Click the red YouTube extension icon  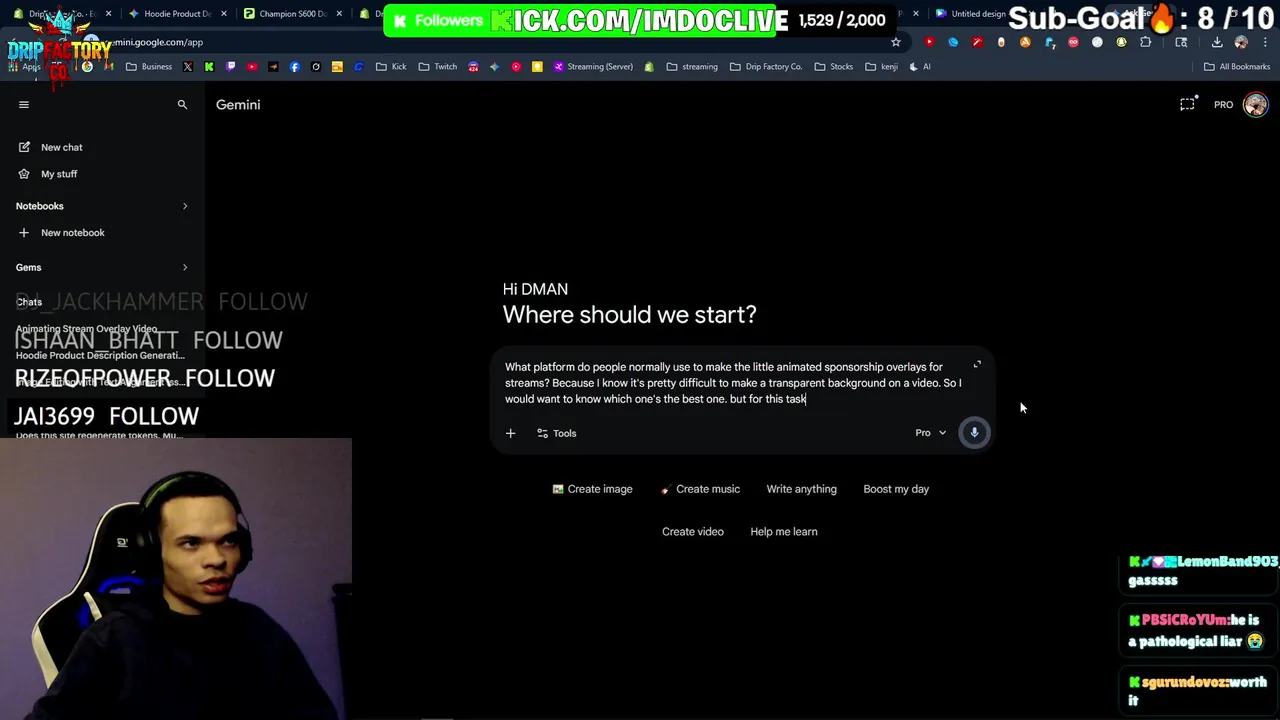[x=929, y=42]
